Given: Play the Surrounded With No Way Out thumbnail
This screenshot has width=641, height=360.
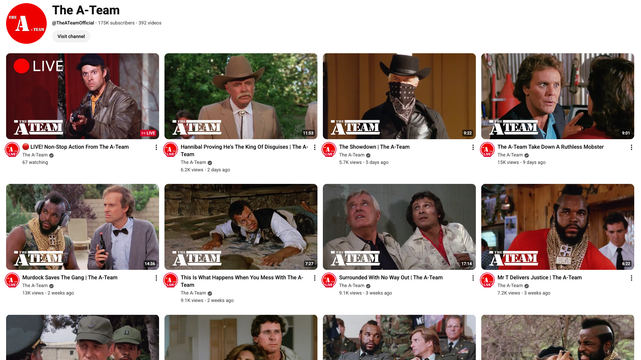Looking at the screenshot, I should pyautogui.click(x=399, y=227).
